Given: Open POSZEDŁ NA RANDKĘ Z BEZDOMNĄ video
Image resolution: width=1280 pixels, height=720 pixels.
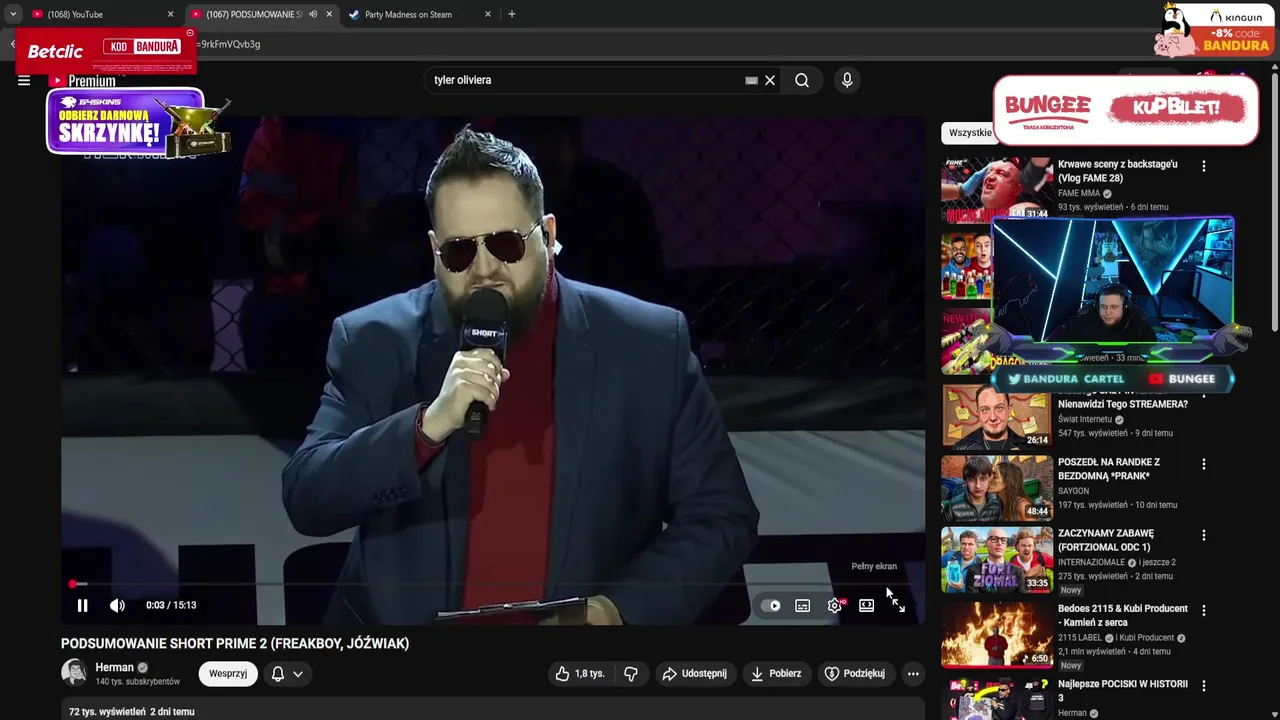Looking at the screenshot, I should coord(1109,469).
